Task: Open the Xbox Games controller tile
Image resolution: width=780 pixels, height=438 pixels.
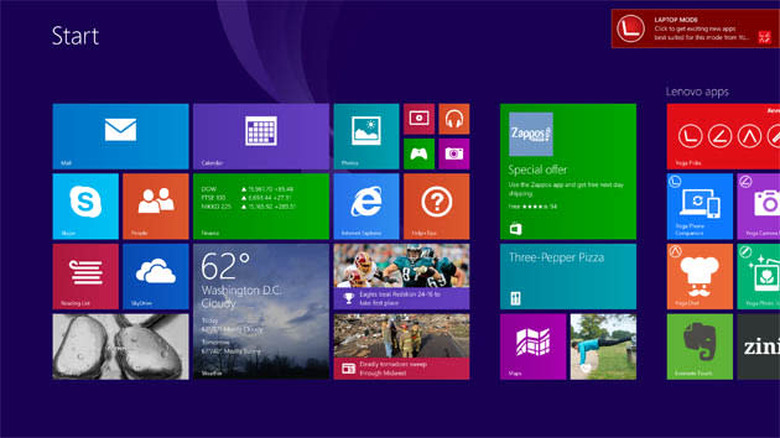Action: coord(419,154)
